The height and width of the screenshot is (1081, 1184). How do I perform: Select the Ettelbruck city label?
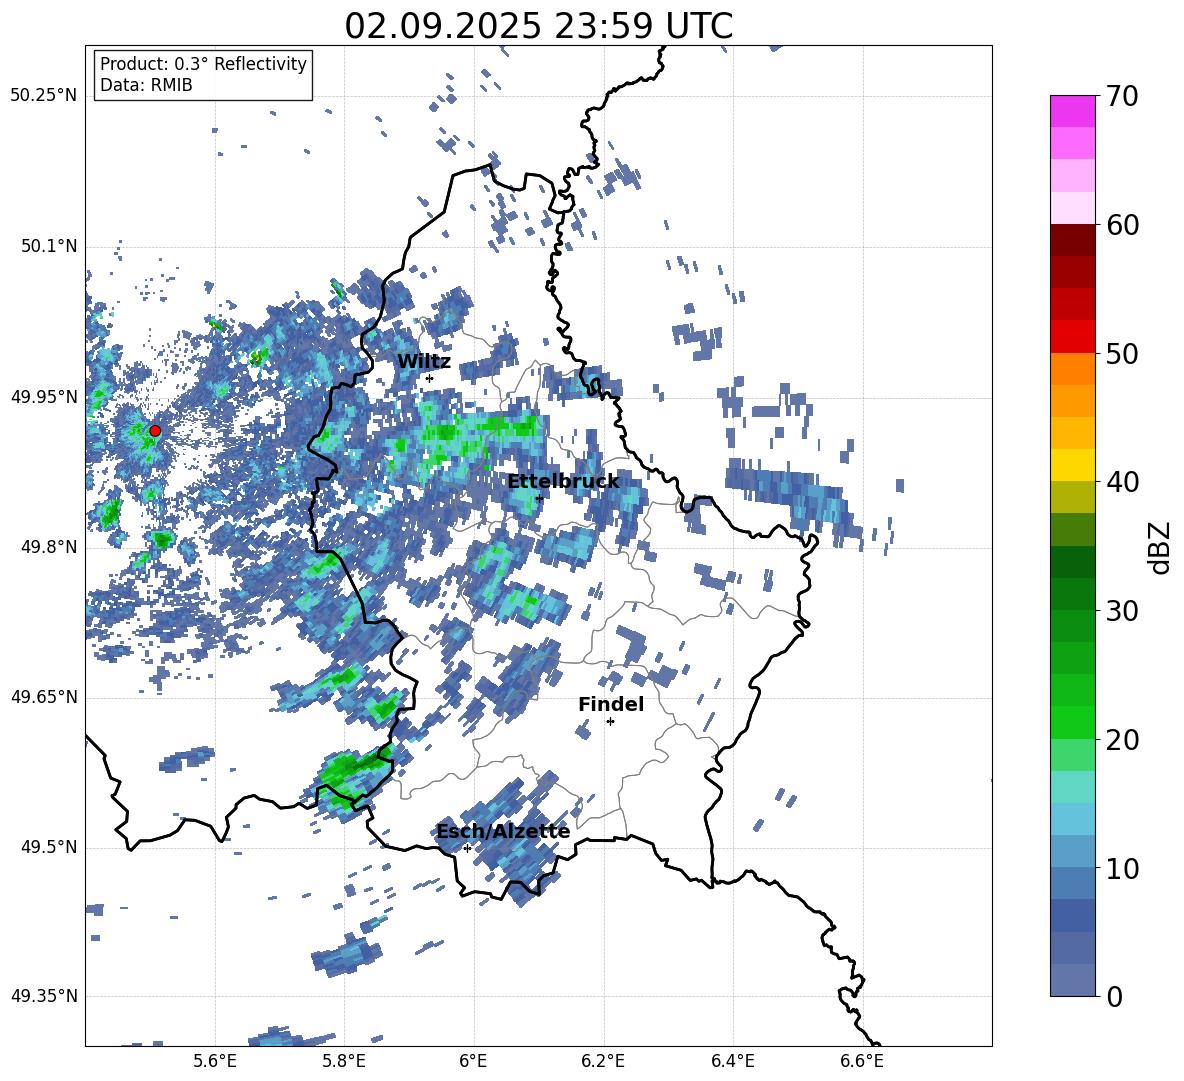pyautogui.click(x=563, y=482)
